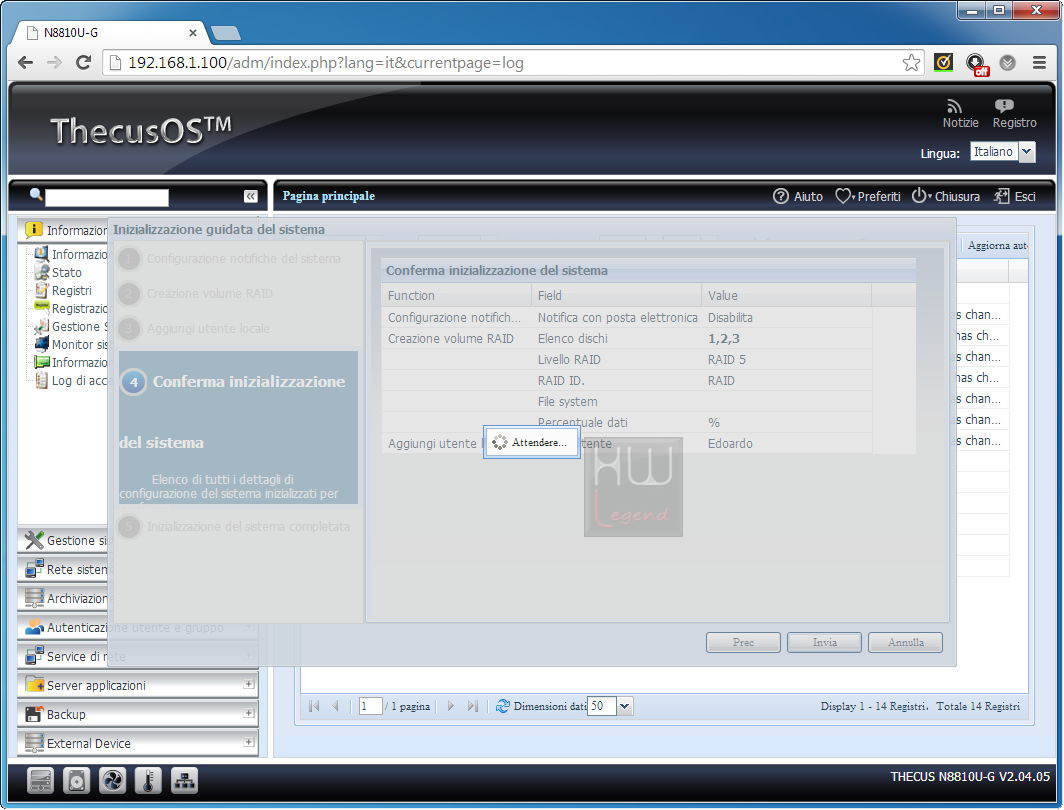Click the Norton checkmark extension icon
Viewport: 1064px width, 810px height.
pyautogui.click(x=943, y=62)
